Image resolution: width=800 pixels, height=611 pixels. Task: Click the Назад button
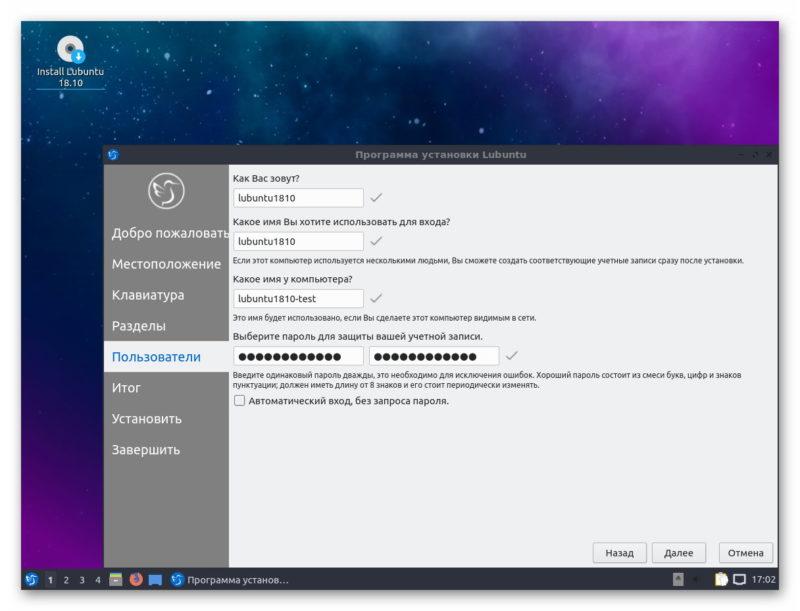619,553
